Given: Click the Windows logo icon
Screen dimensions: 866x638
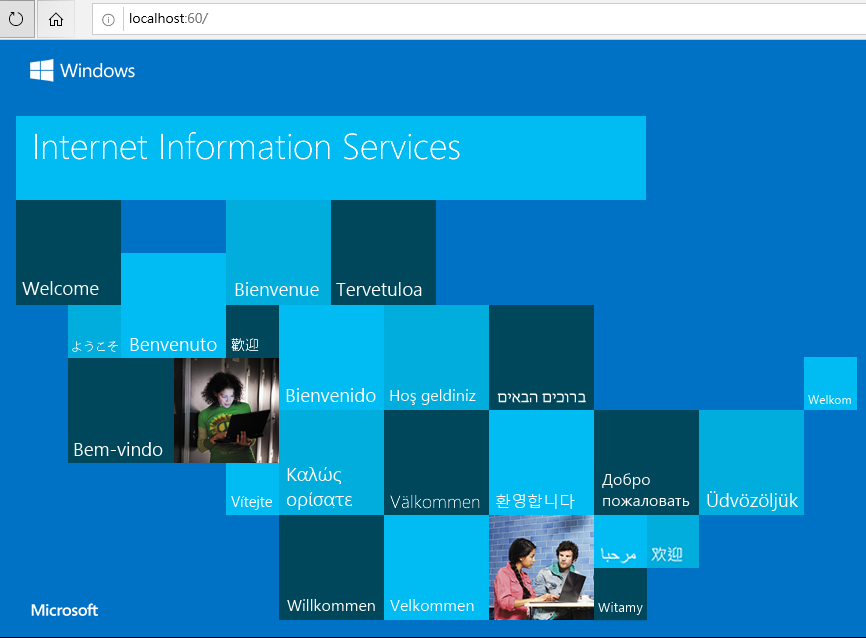Looking at the screenshot, I should pos(41,70).
